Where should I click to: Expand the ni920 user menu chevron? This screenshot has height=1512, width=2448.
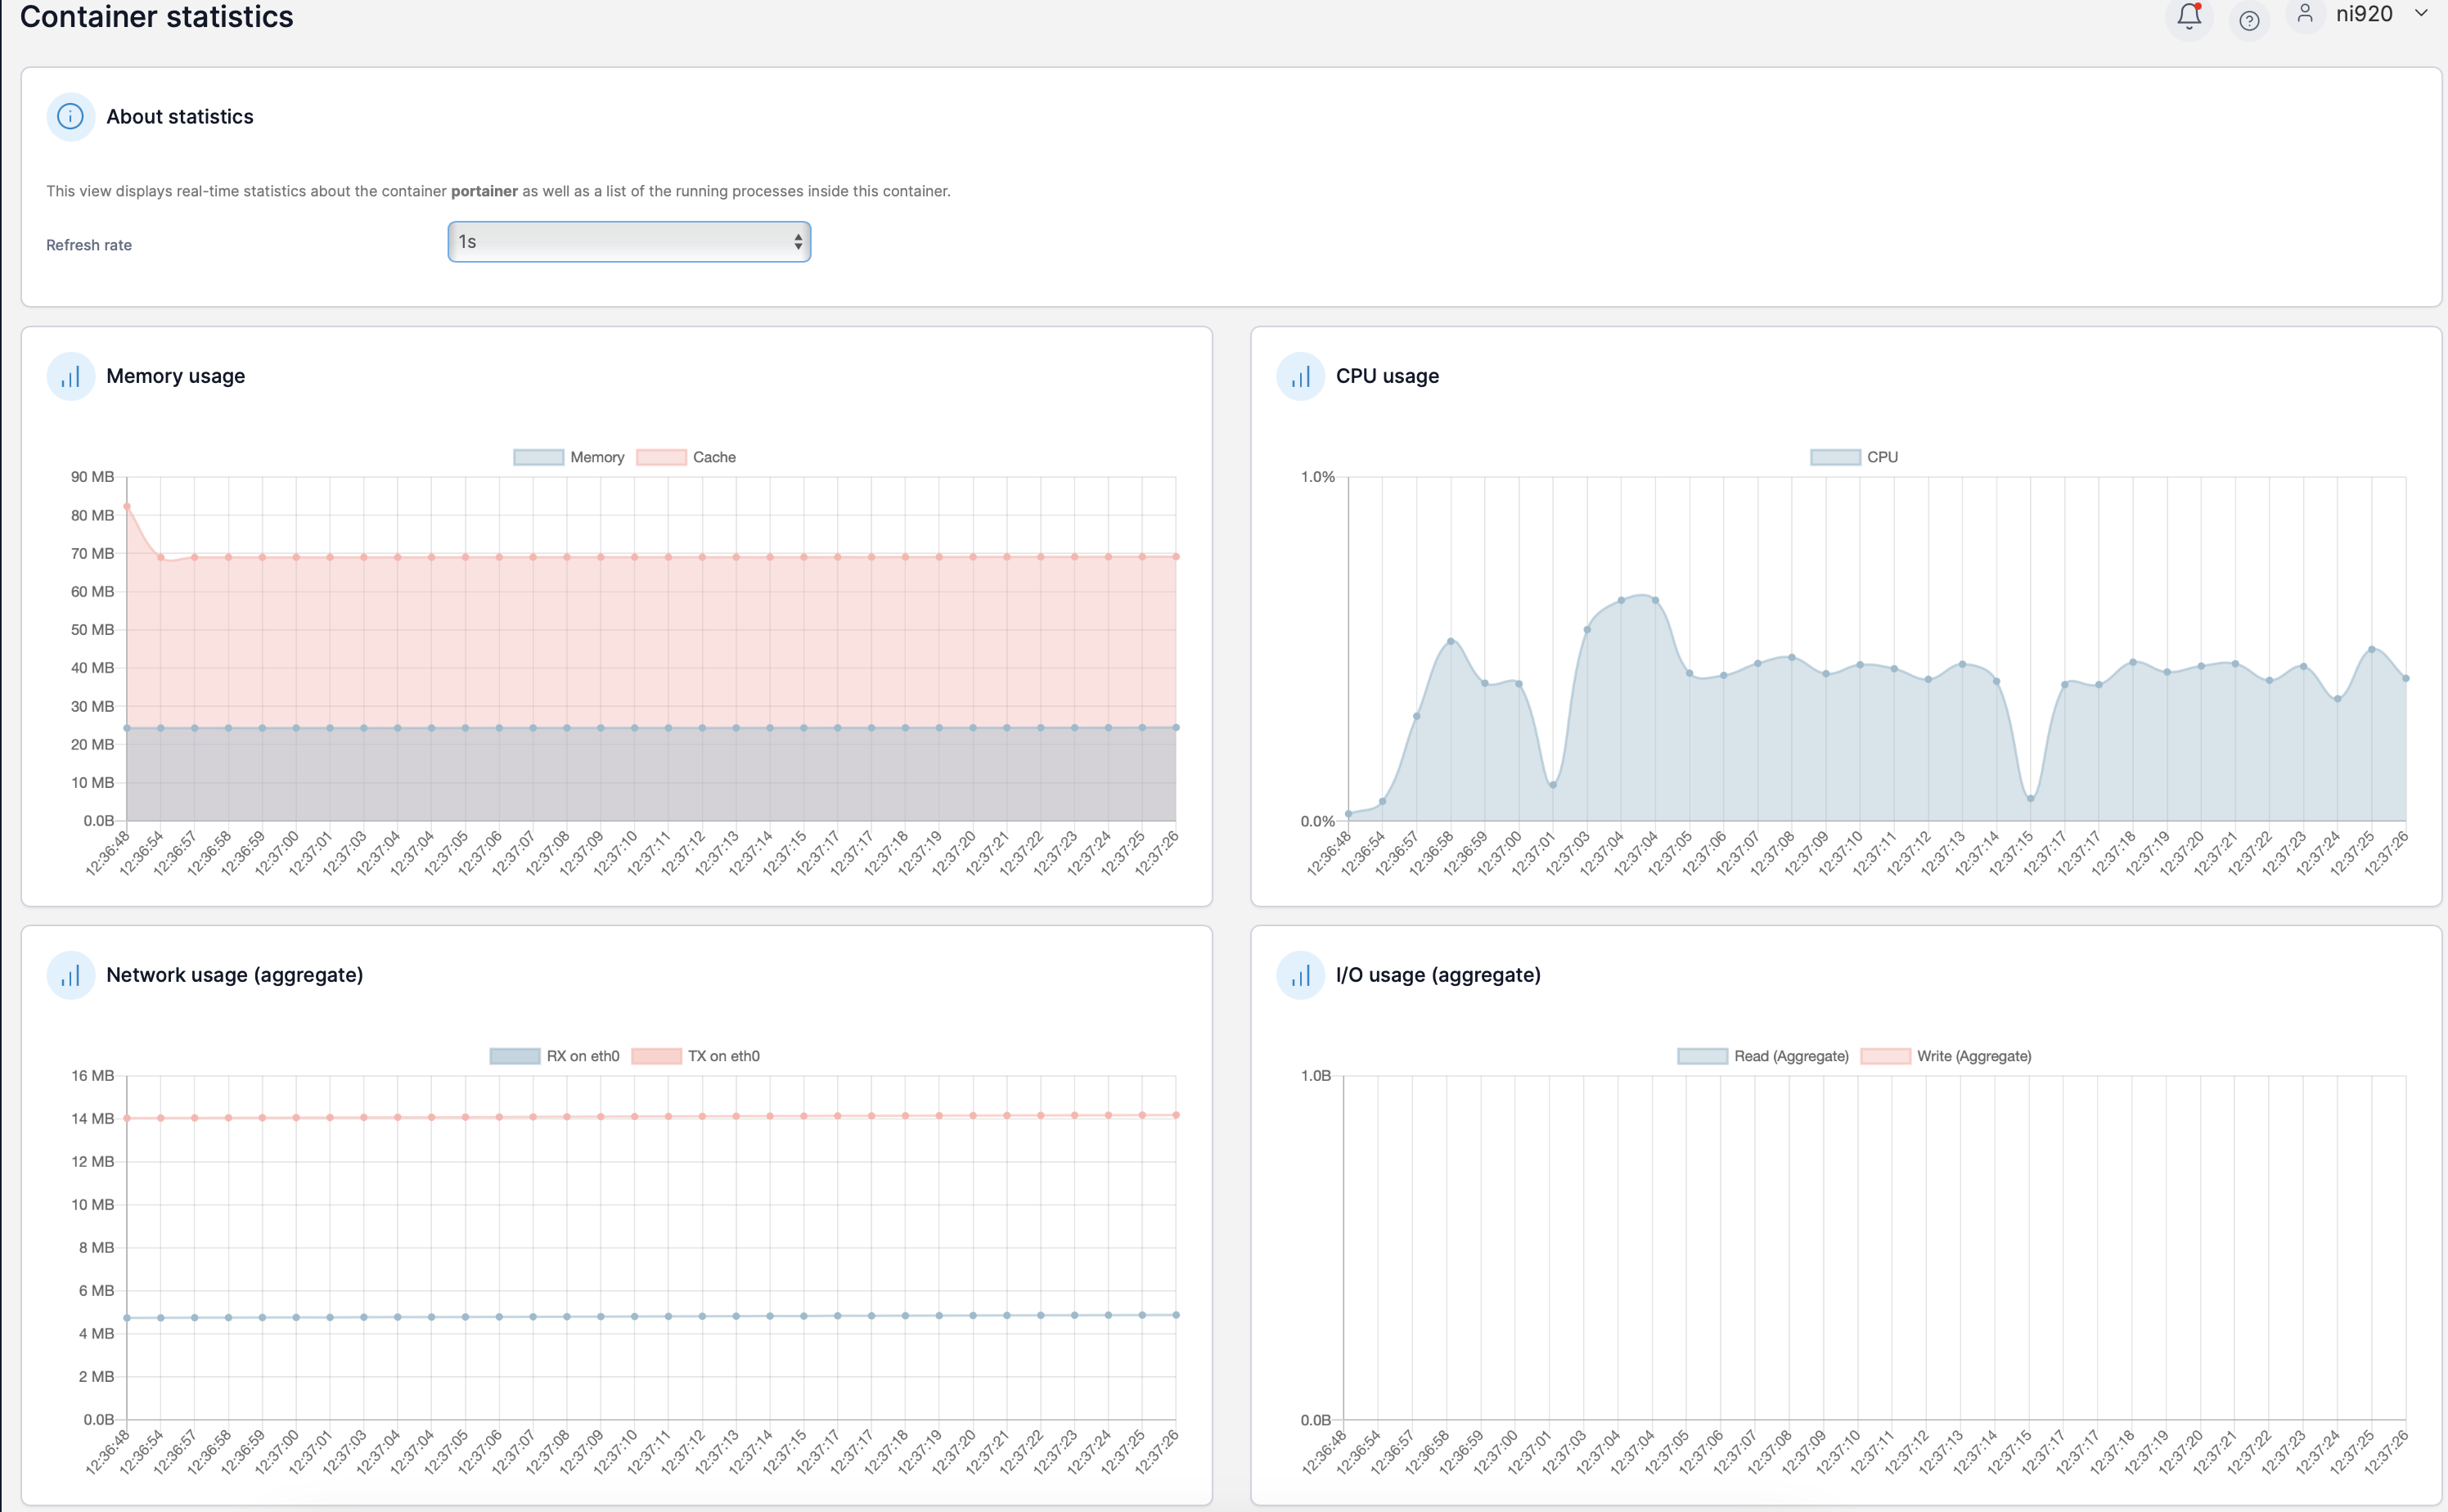2421,14
